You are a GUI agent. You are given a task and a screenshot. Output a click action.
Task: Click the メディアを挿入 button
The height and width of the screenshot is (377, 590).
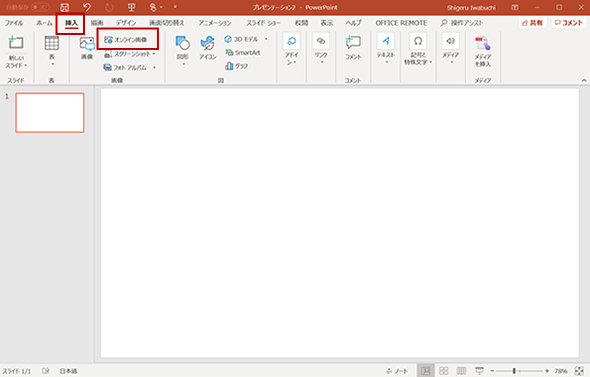pos(483,52)
